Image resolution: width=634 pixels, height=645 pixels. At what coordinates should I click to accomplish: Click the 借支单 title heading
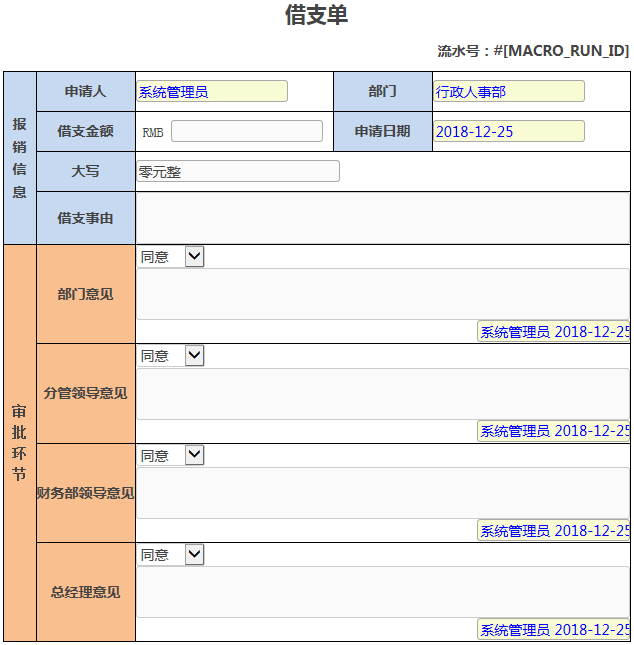point(316,15)
